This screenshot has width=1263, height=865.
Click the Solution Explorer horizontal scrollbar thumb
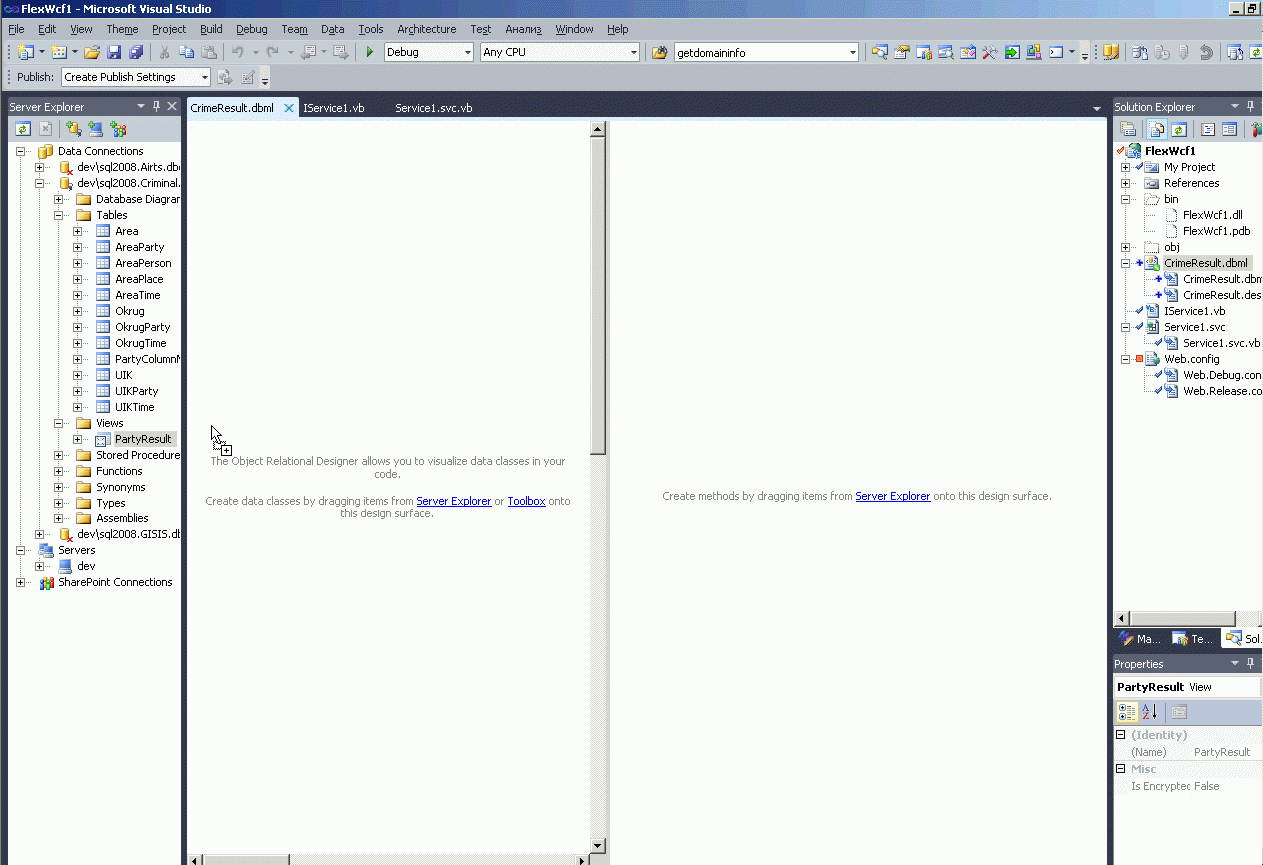[1182, 619]
